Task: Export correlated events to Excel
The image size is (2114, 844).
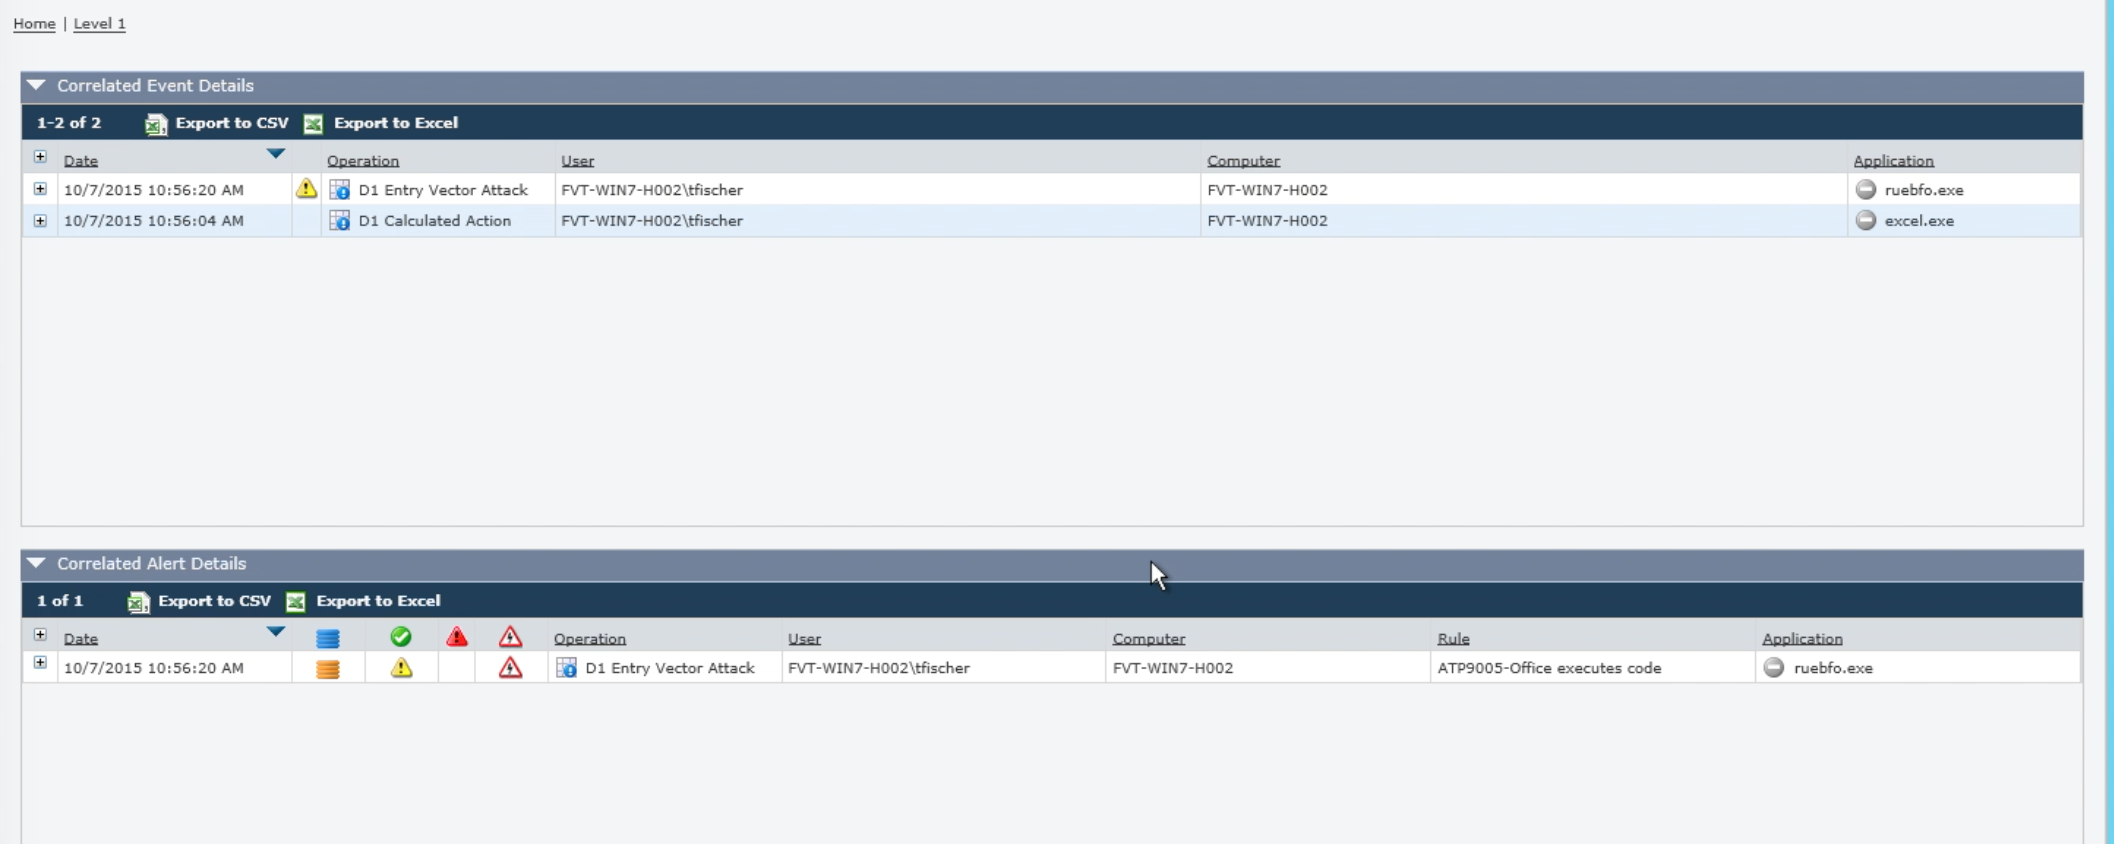Action: coord(395,123)
